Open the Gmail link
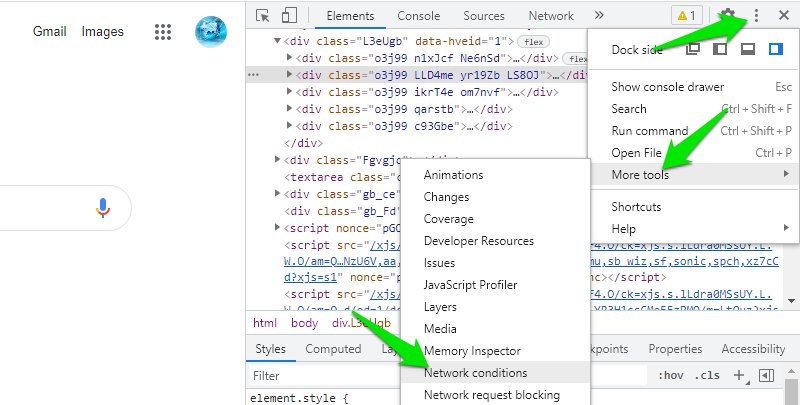800x405 pixels. pos(49,31)
